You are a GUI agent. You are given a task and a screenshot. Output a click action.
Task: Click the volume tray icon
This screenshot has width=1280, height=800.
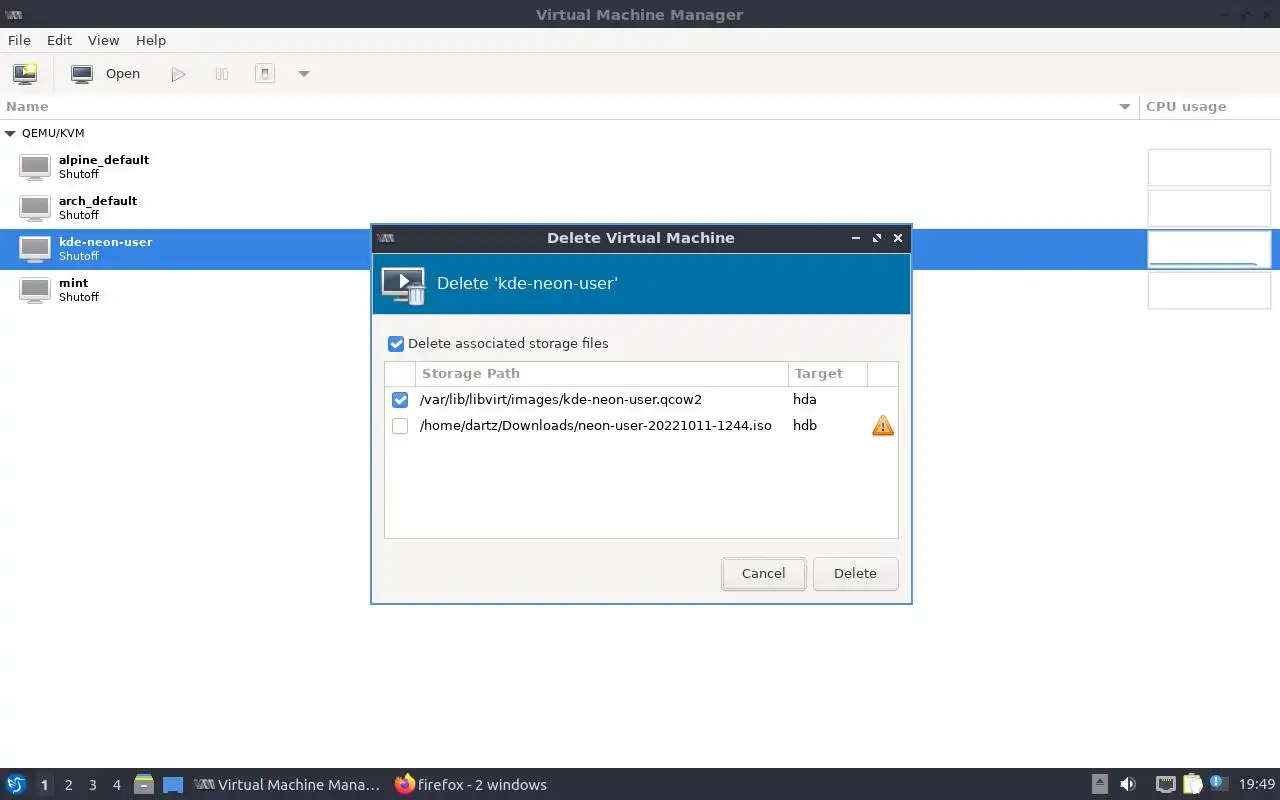1128,784
